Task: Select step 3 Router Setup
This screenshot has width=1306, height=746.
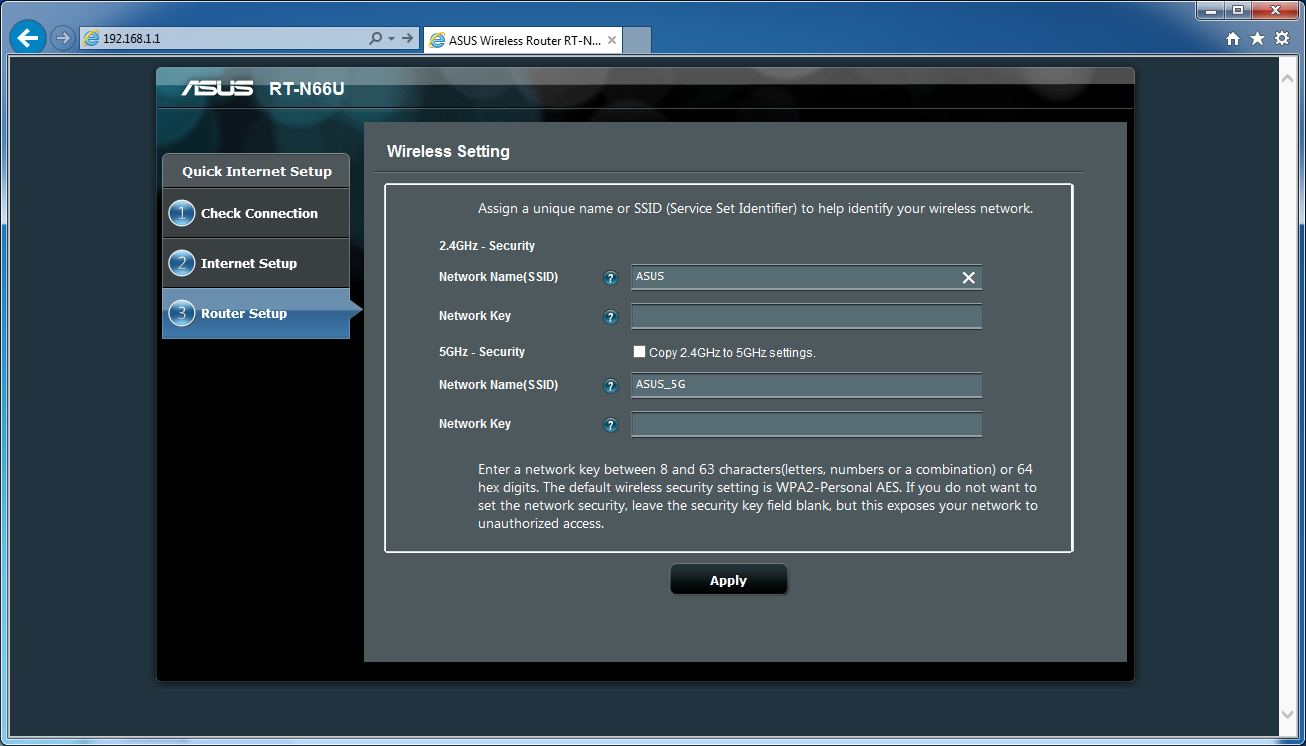Action: [x=256, y=313]
